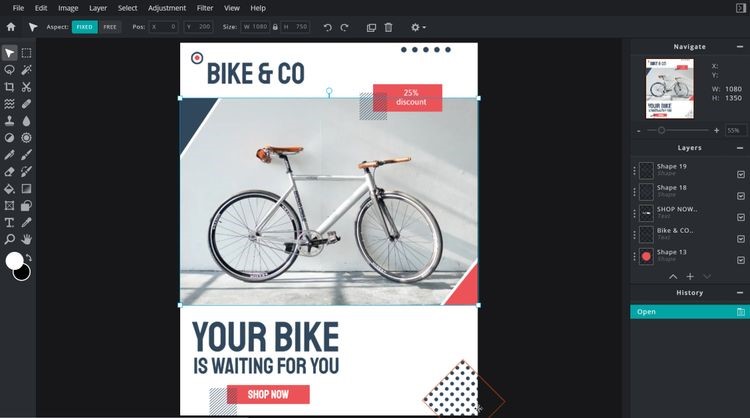This screenshot has height=418, width=750.
Task: Zoom out with the minus button
Action: [639, 131]
